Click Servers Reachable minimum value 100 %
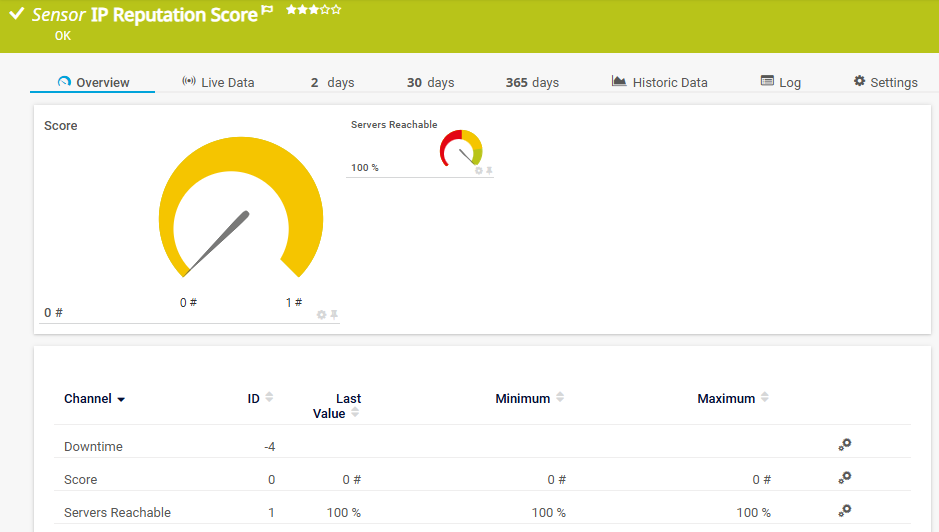Screen dimensions: 939x532 [549, 512]
